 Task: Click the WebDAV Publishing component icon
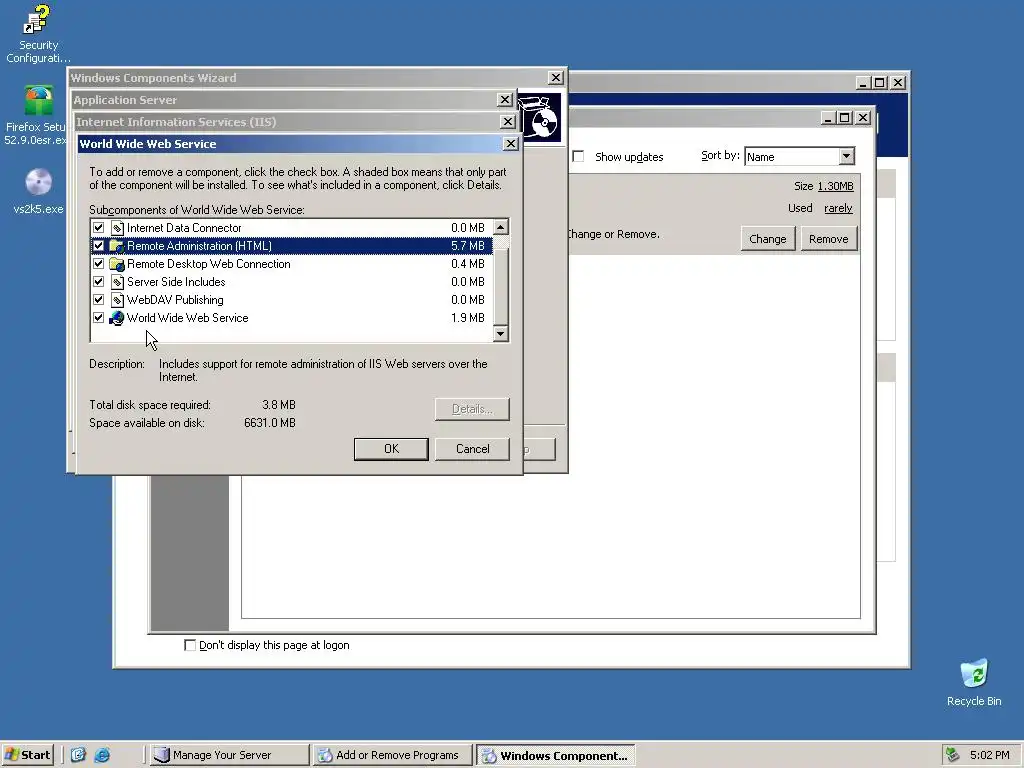point(117,300)
